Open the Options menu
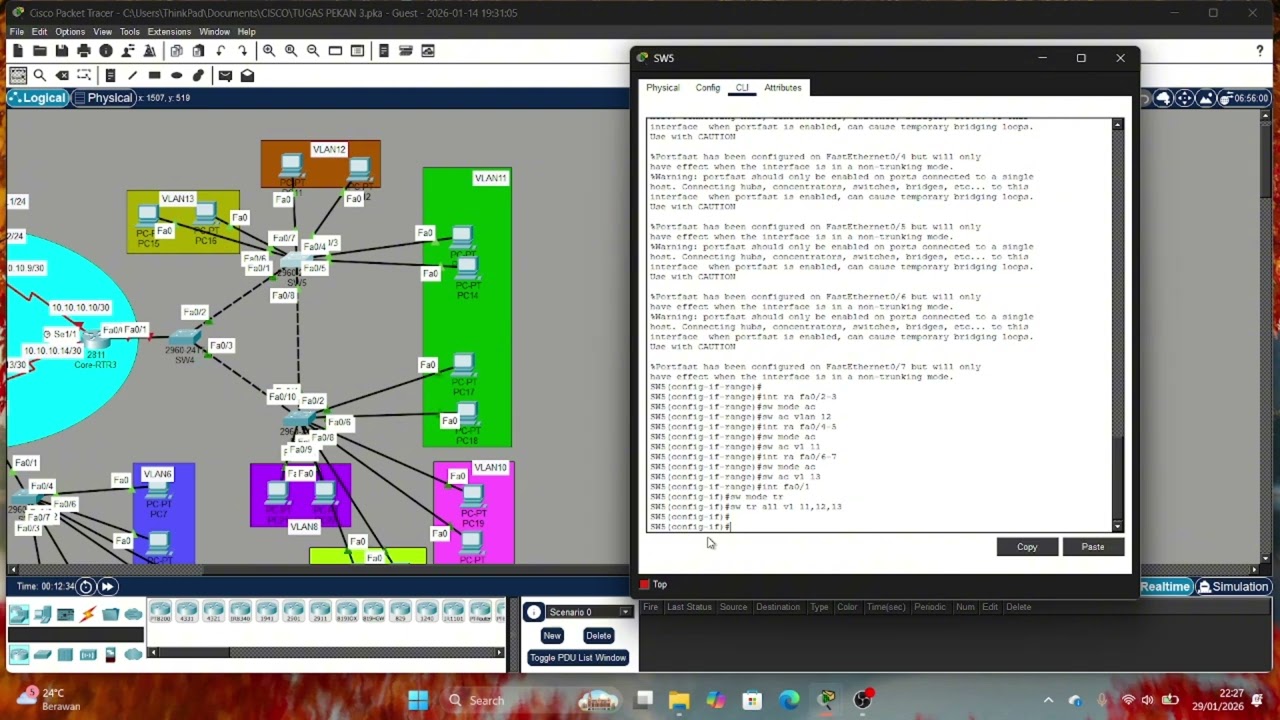The height and width of the screenshot is (720, 1280). (x=70, y=32)
